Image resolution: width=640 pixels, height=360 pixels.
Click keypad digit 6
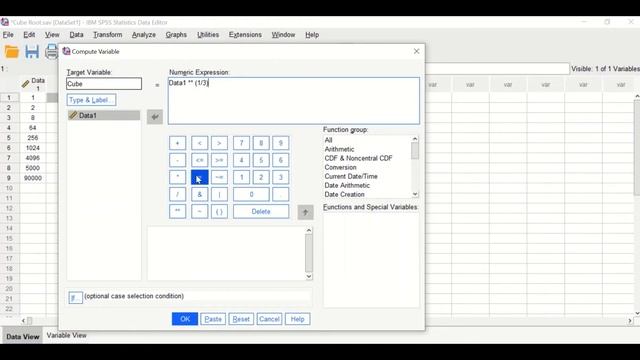pos(280,160)
